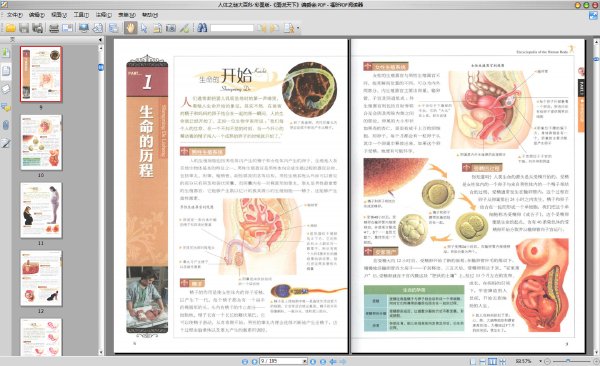
Task: Click the open folder icon in toolbar
Action: [10, 28]
